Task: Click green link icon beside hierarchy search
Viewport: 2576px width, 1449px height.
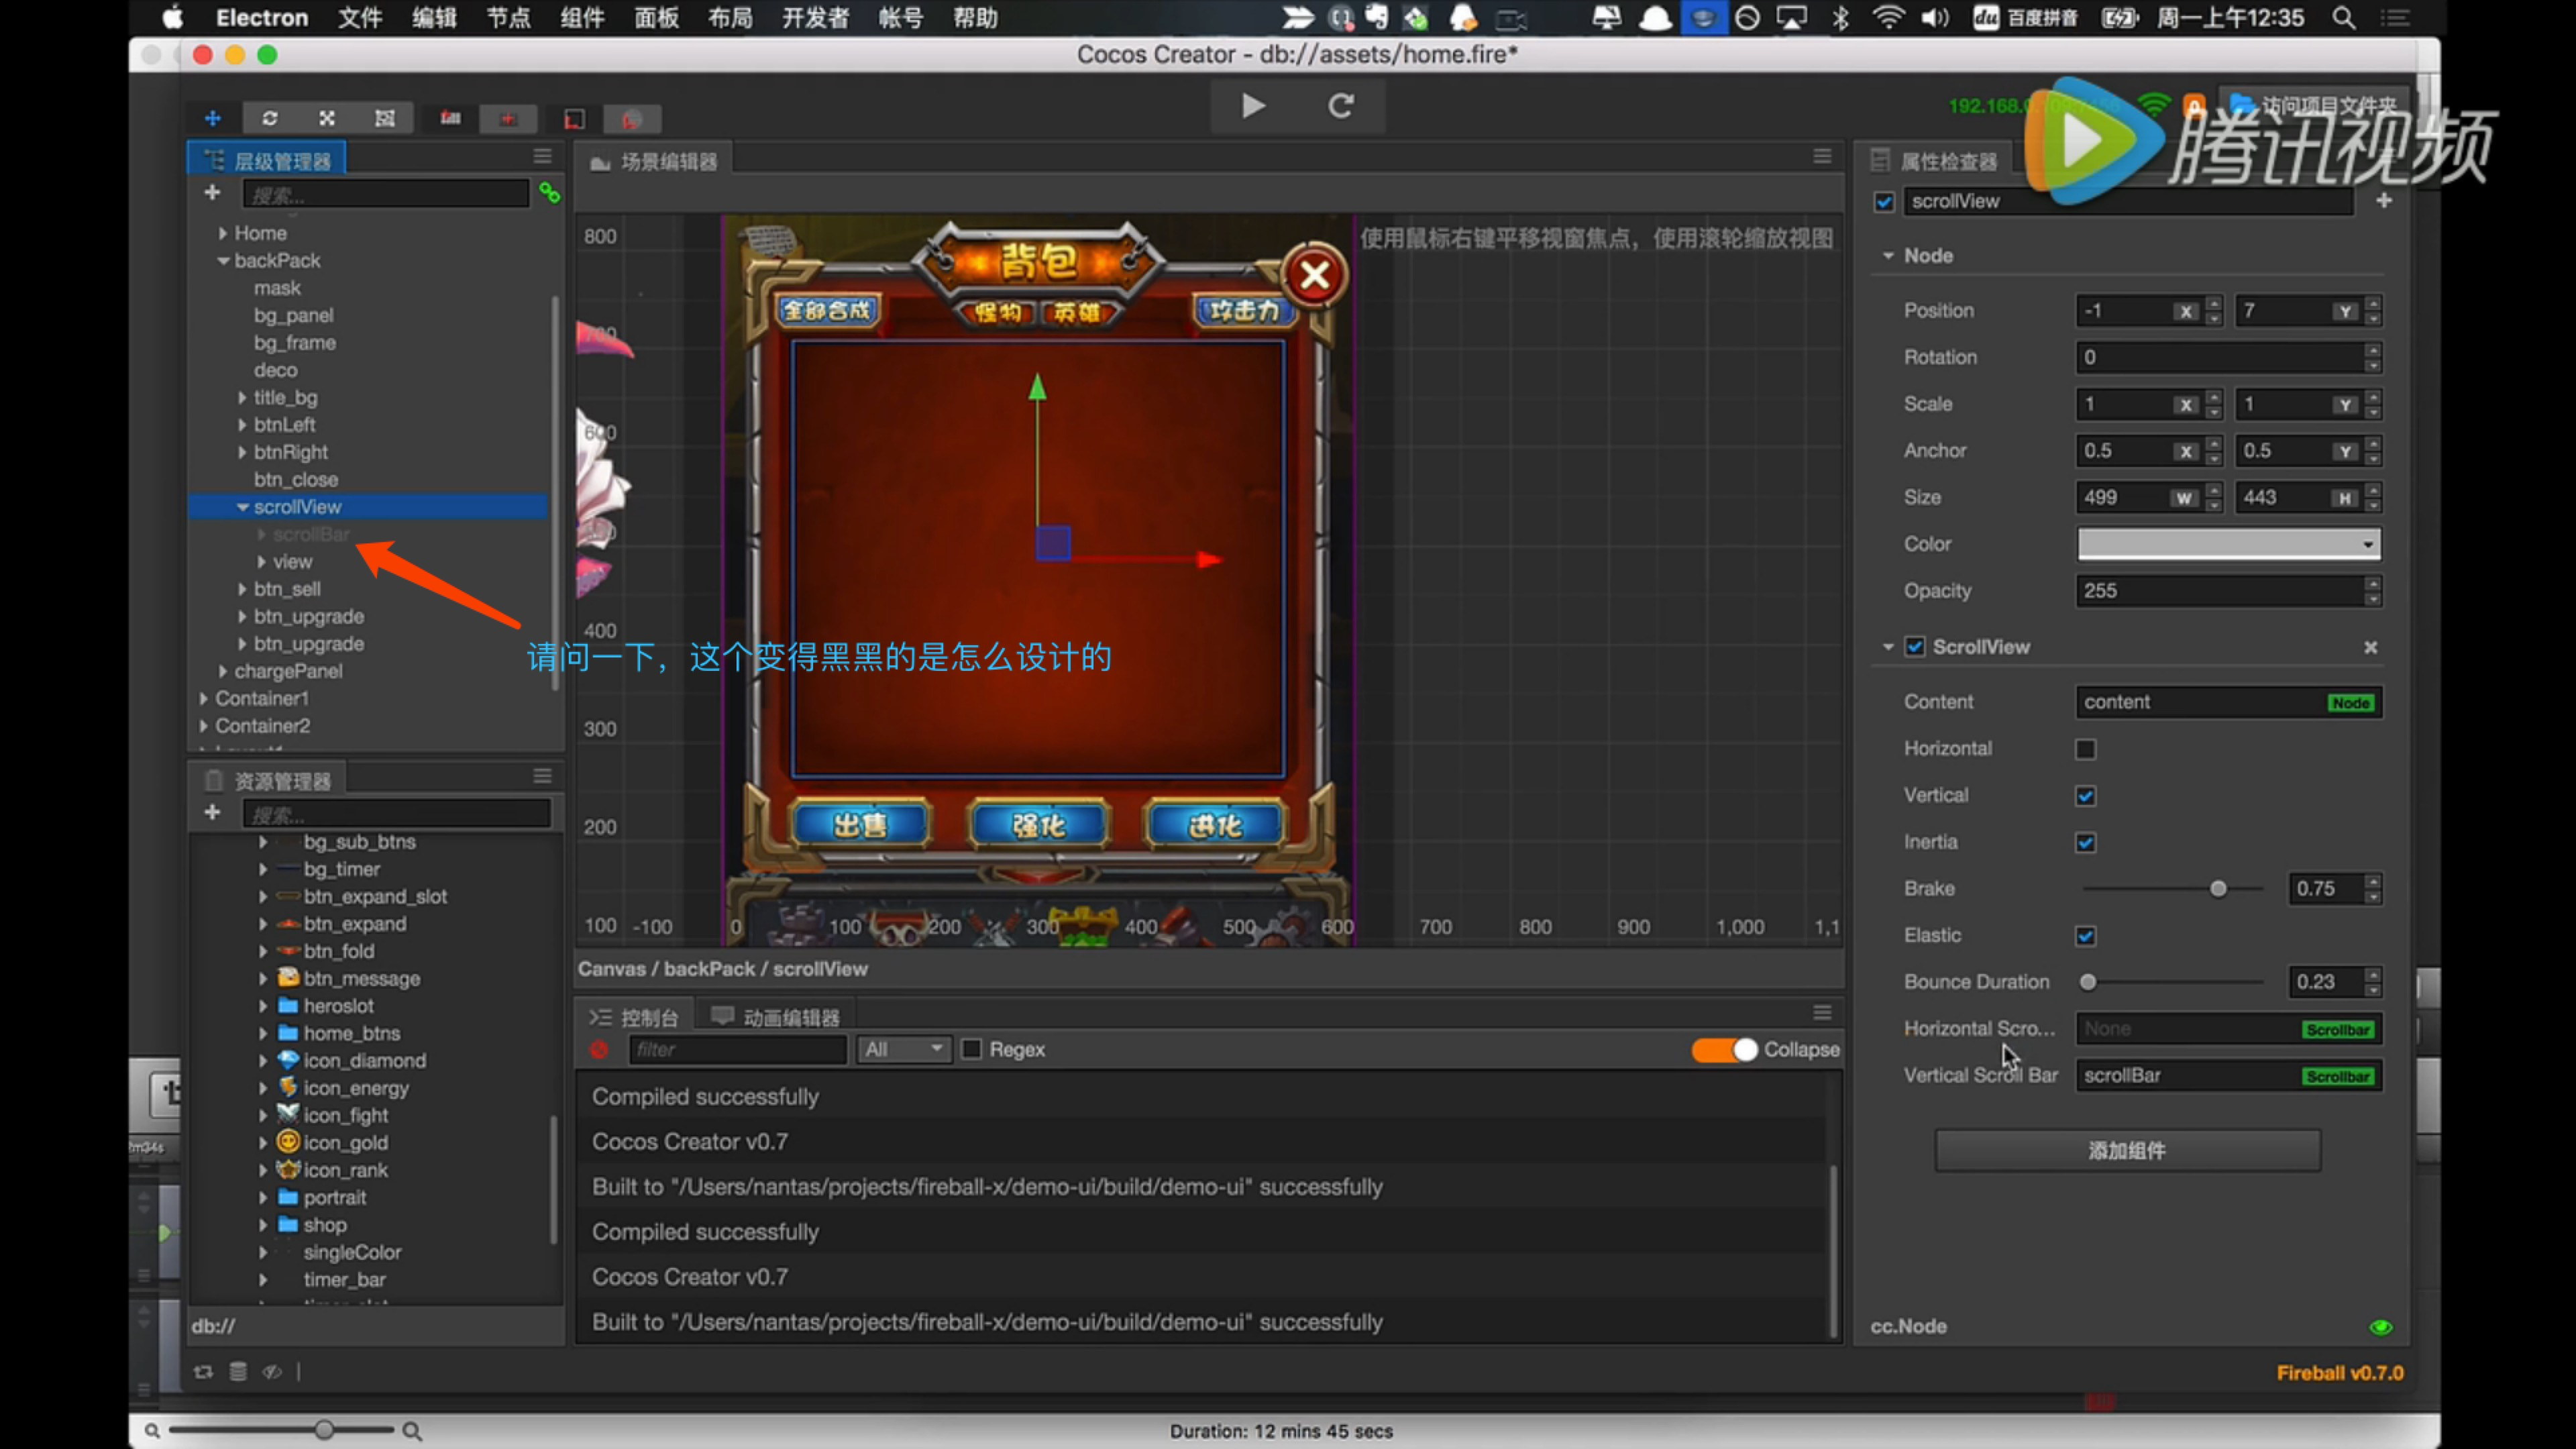Action: 549,192
